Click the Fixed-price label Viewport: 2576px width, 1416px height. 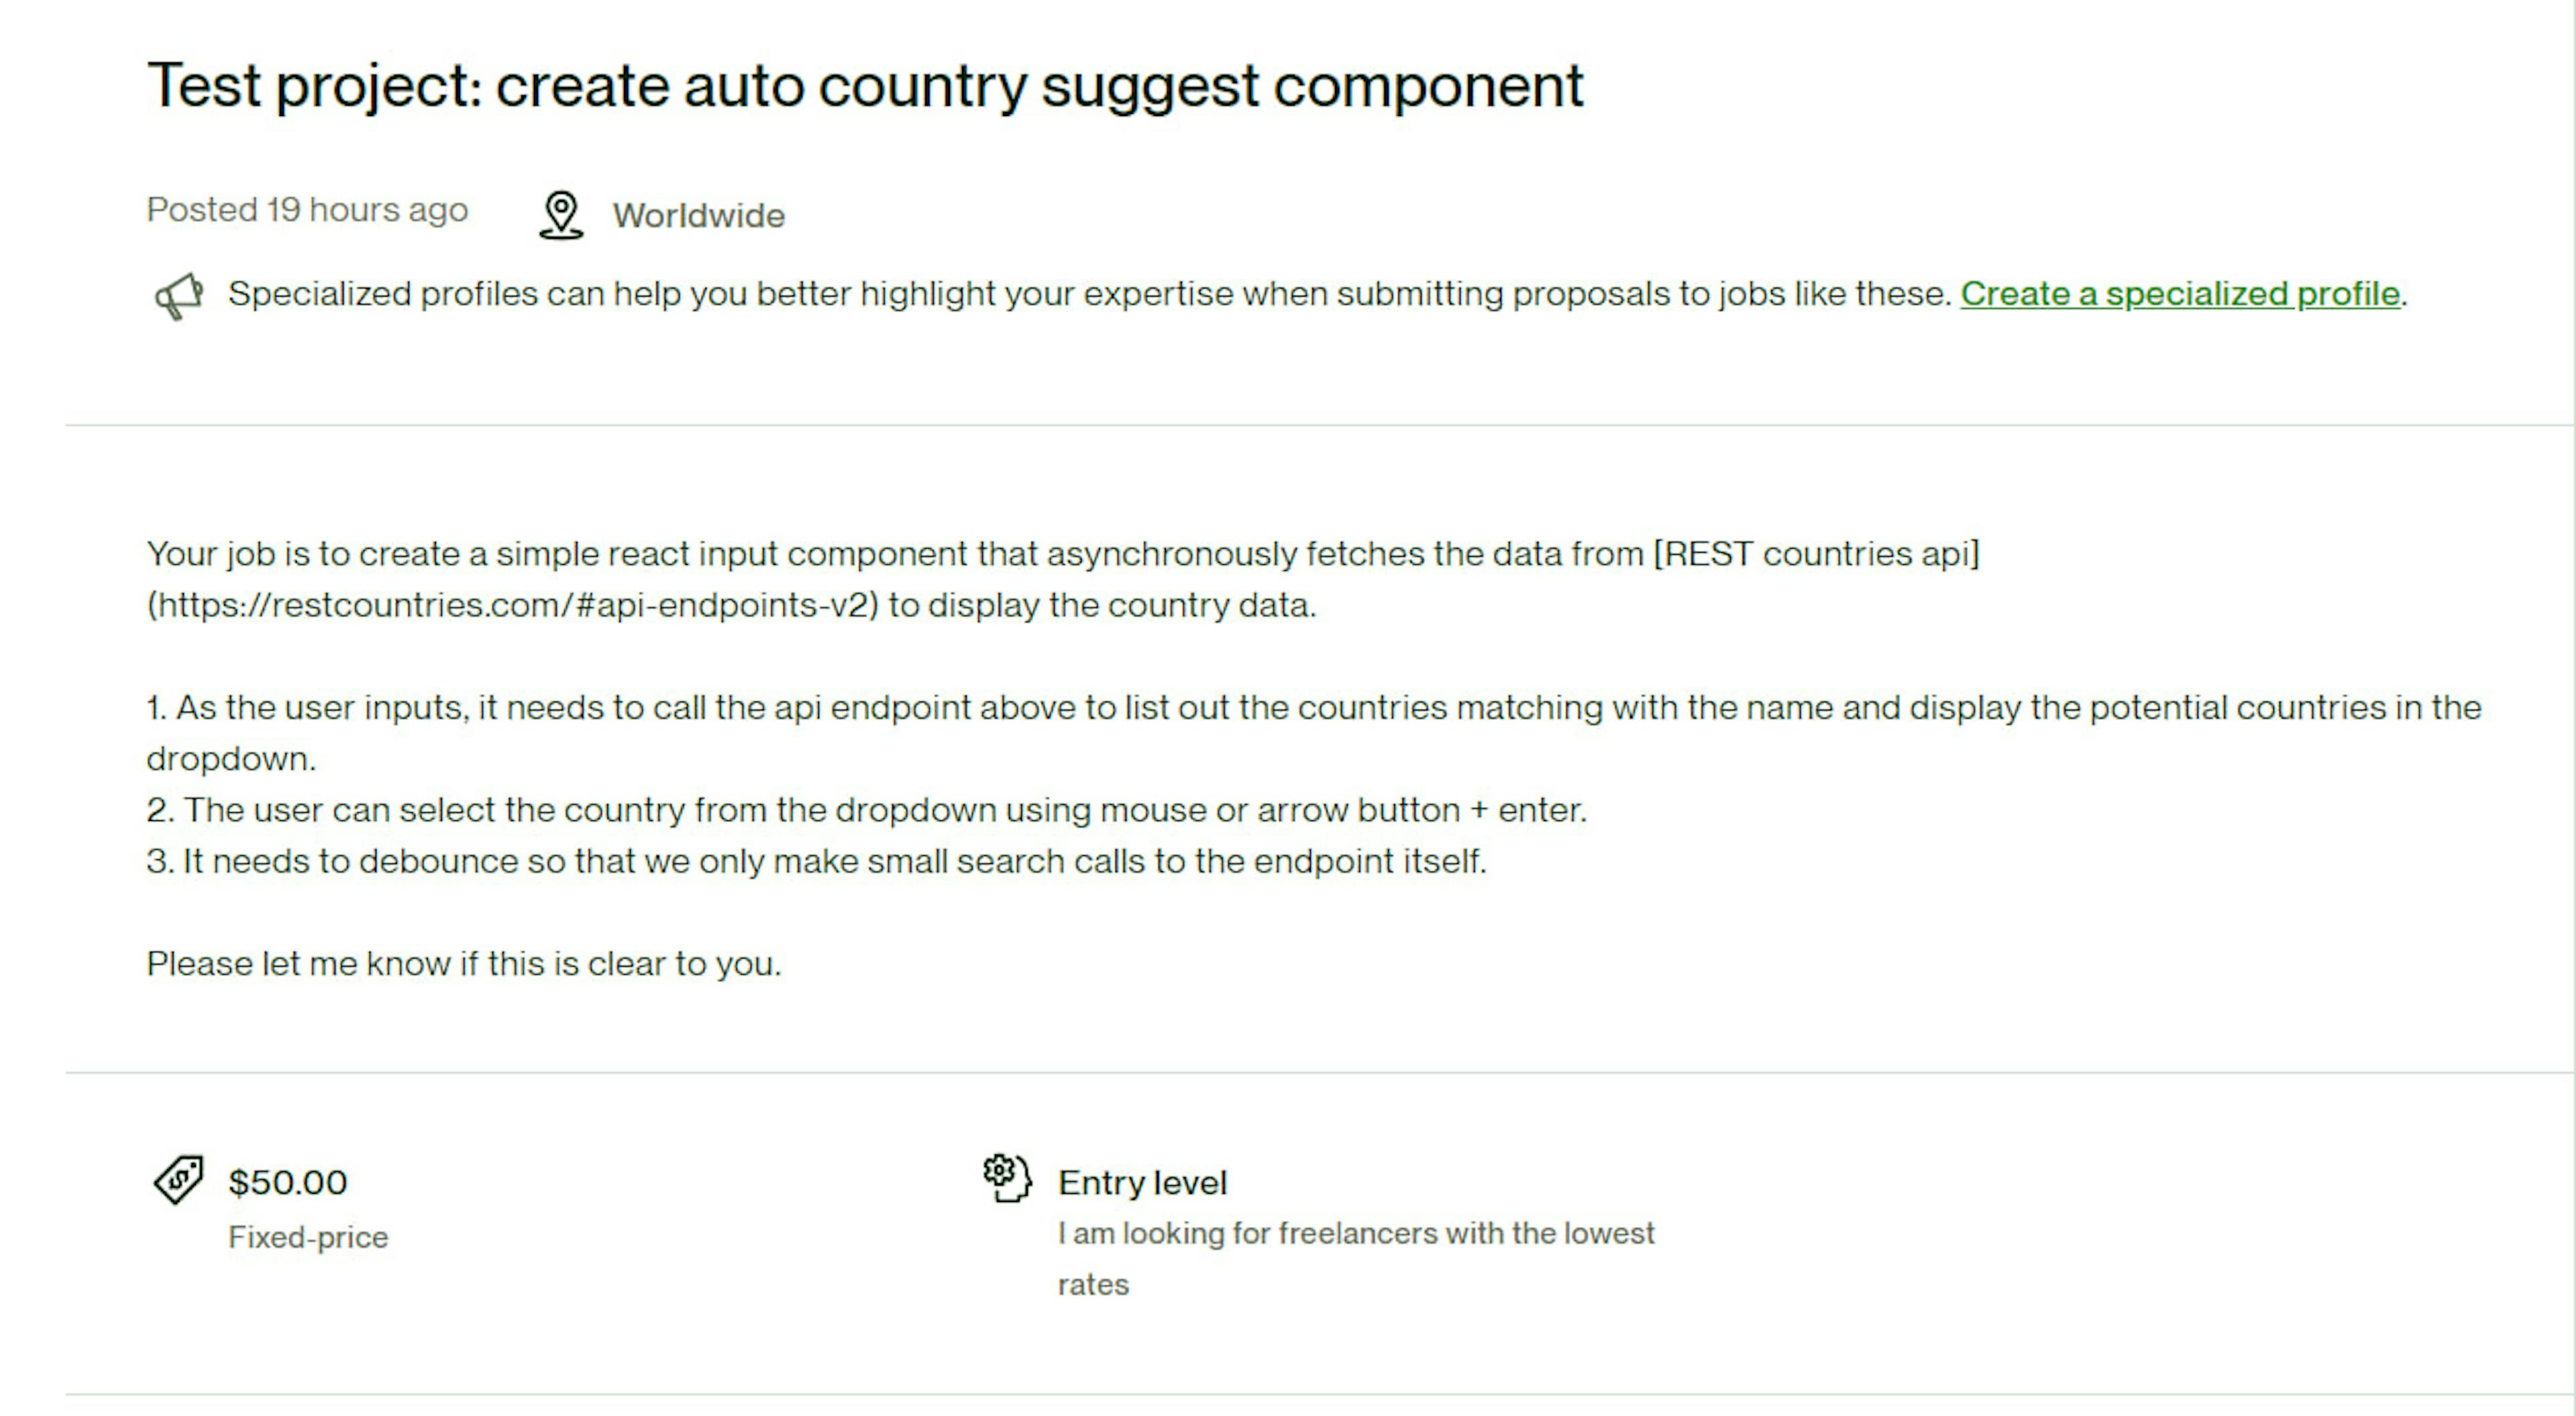(x=308, y=1237)
